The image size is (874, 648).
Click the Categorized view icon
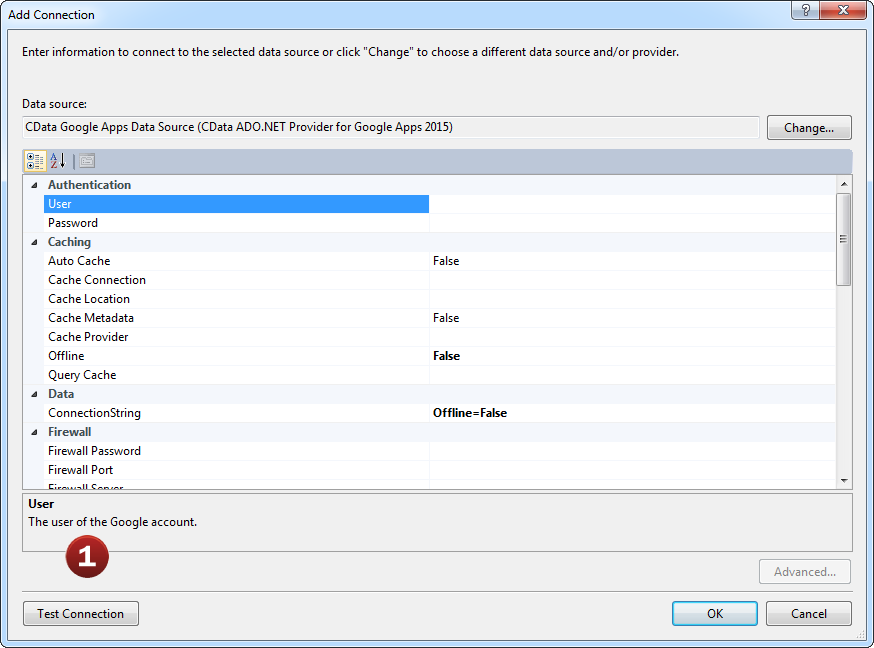click(x=35, y=161)
